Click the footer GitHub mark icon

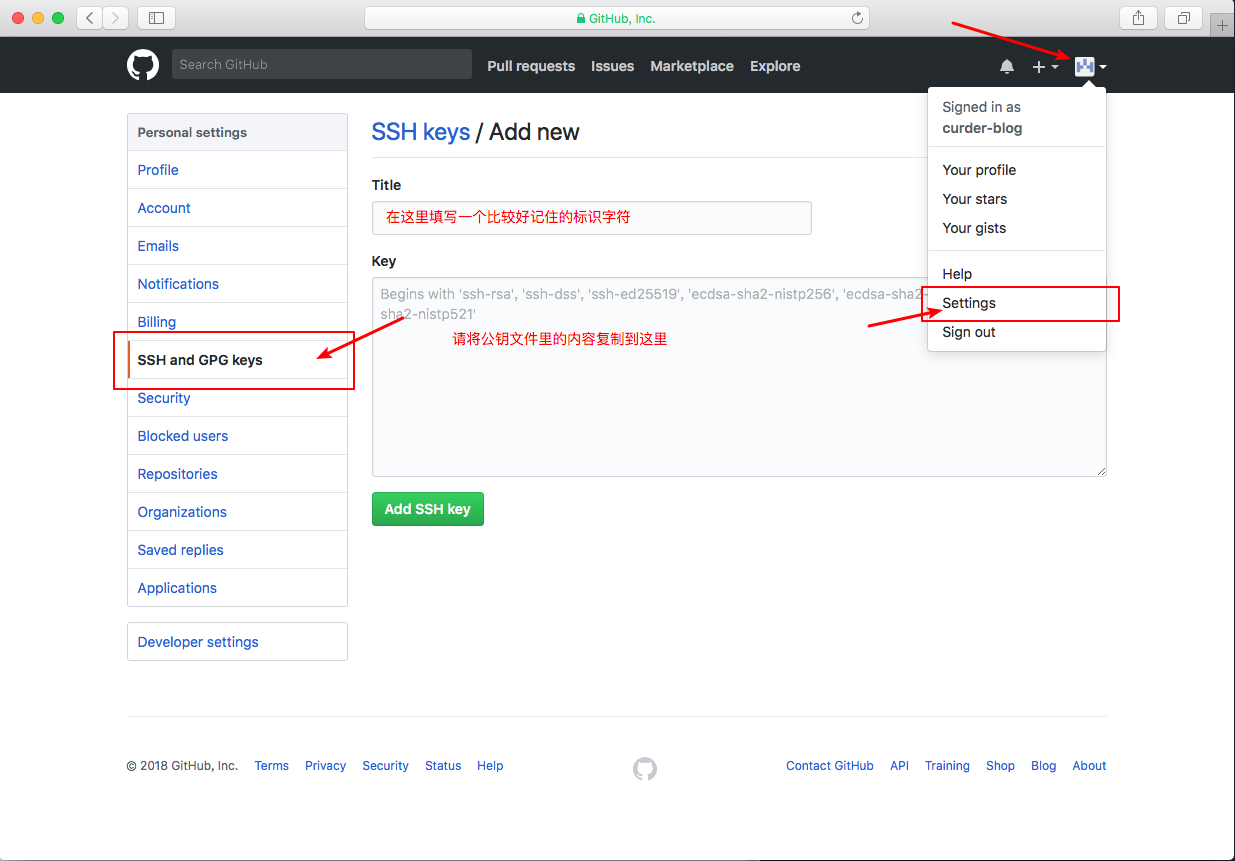pos(645,768)
